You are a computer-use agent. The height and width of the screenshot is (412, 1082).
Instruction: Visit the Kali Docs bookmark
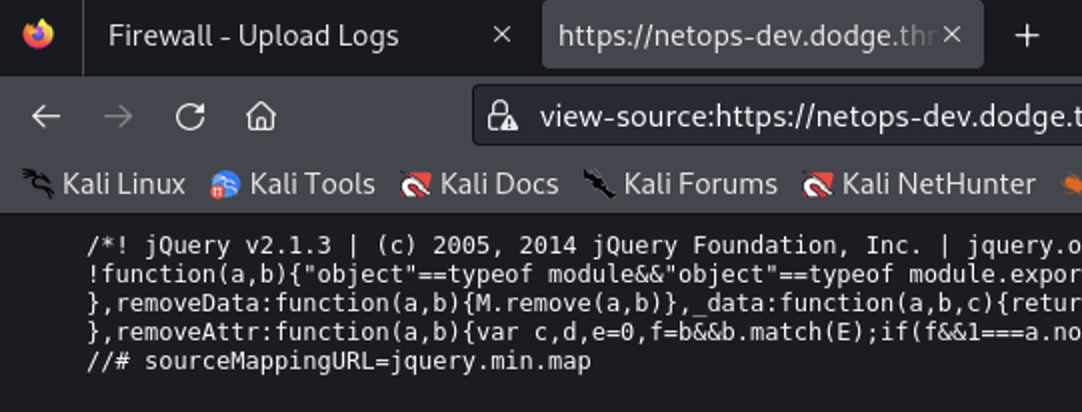[480, 184]
